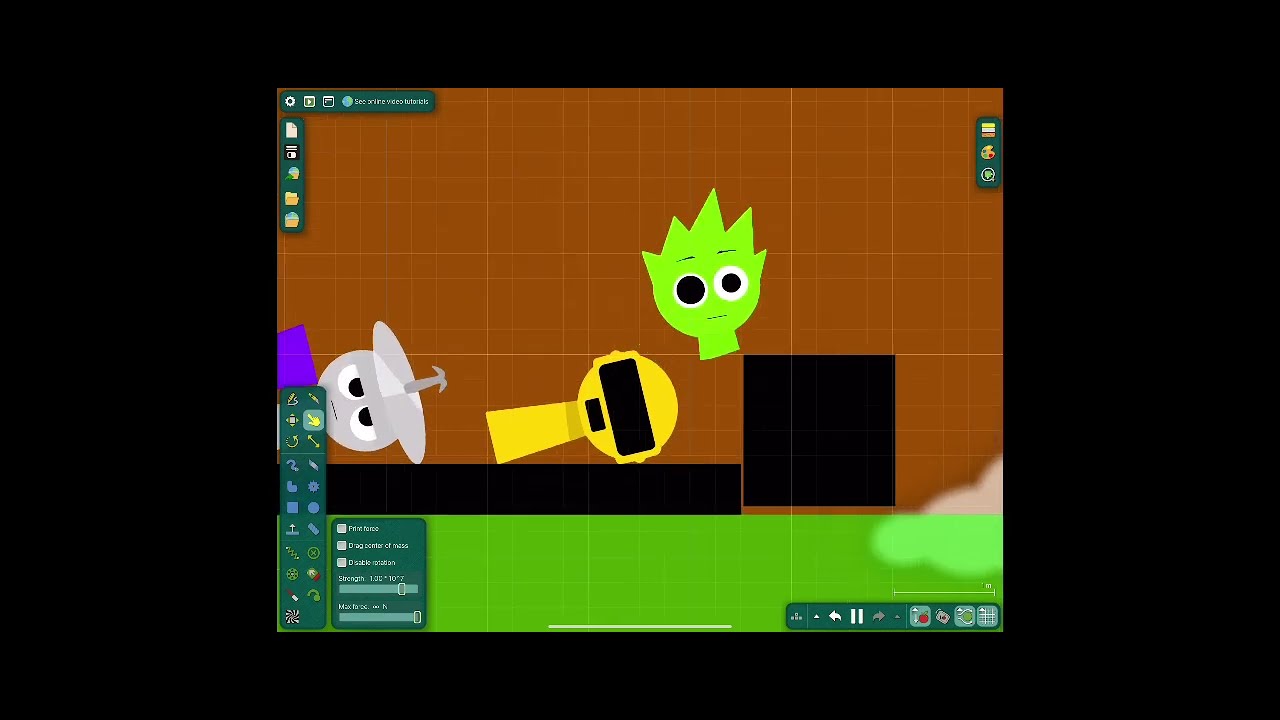Image resolution: width=1280 pixels, height=720 pixels.
Task: Select the Gear tool
Action: click(x=313, y=486)
